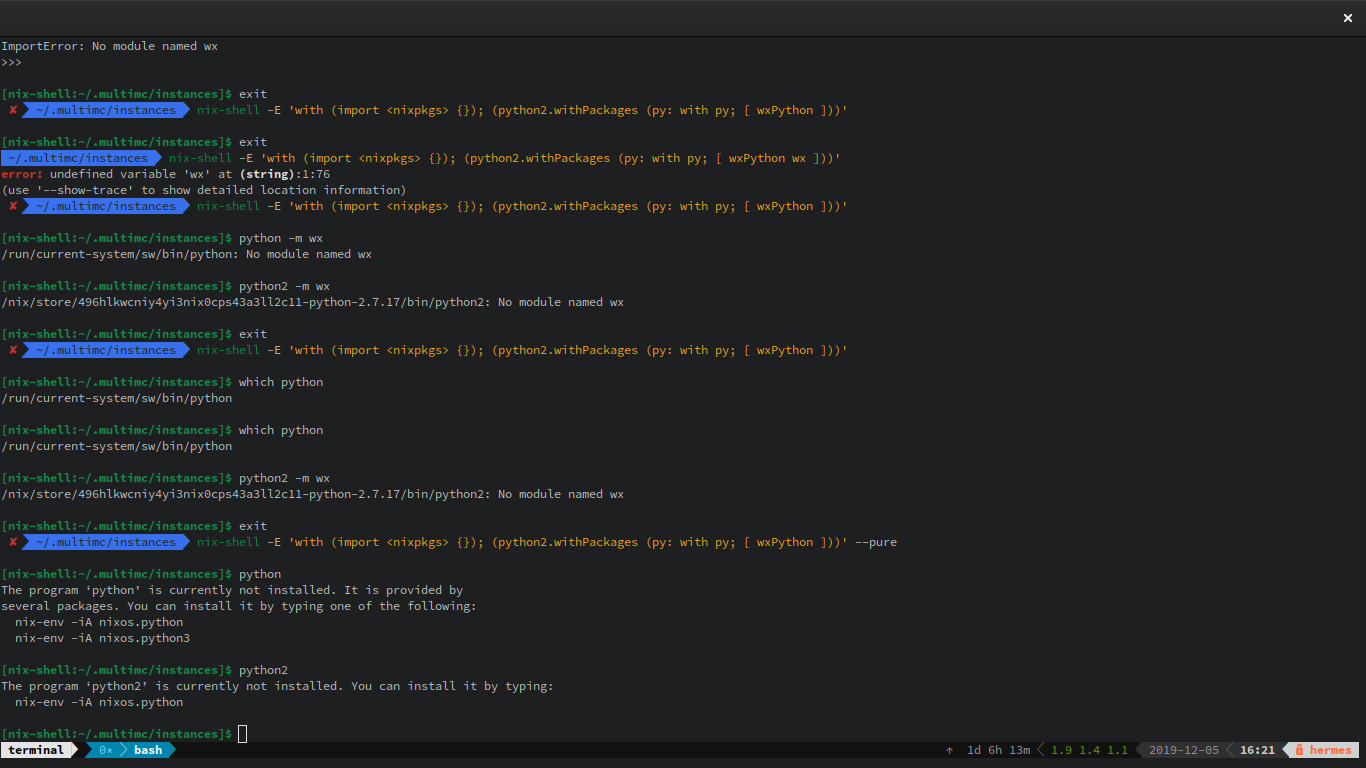Select tmux window index 0* in the status bar

(x=105, y=750)
